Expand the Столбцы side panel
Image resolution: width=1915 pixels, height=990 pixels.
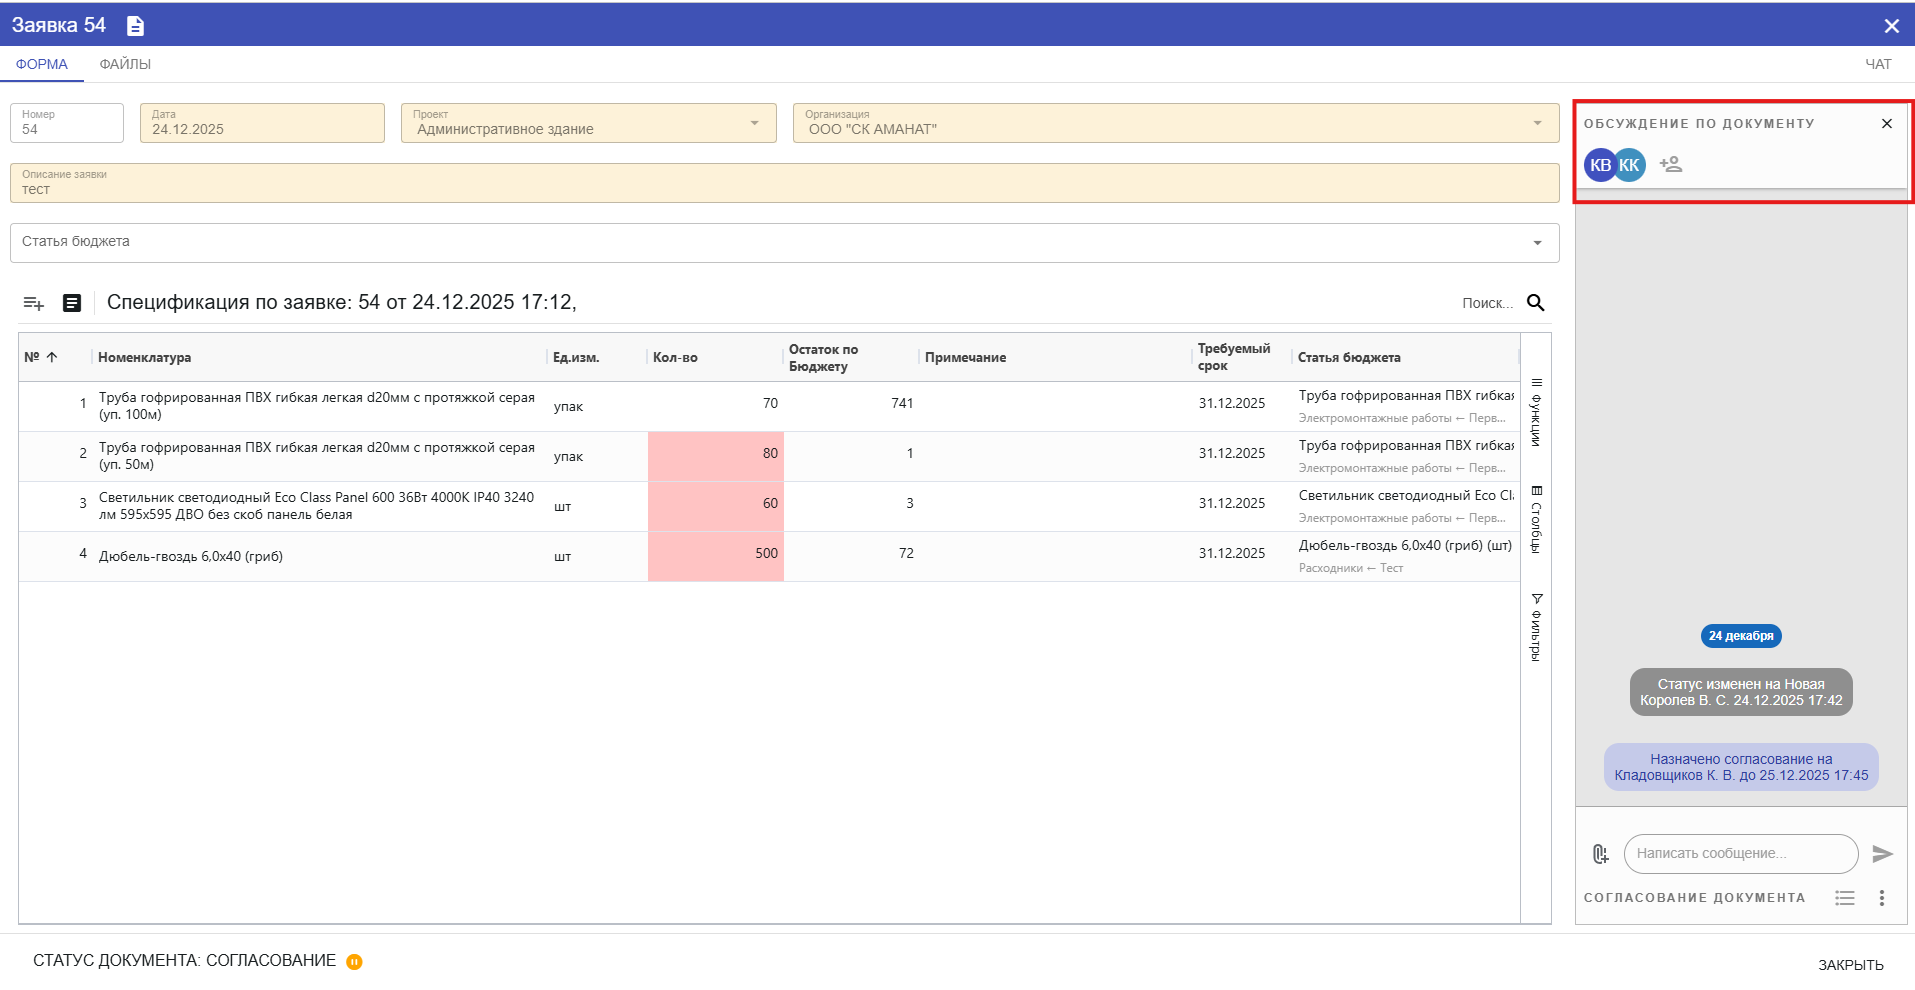pyautogui.click(x=1536, y=519)
